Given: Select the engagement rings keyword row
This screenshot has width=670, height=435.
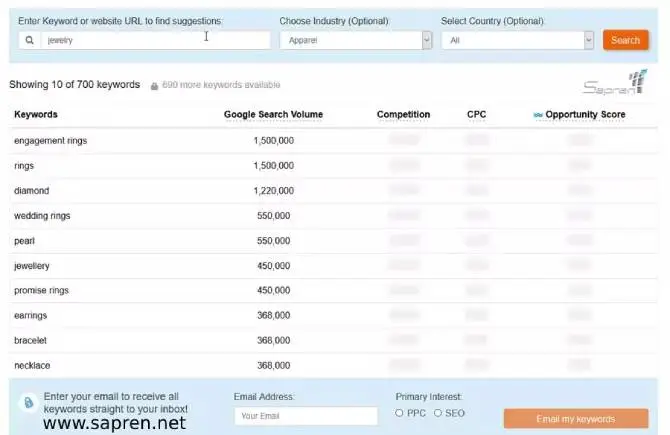Looking at the screenshot, I should (x=51, y=141).
